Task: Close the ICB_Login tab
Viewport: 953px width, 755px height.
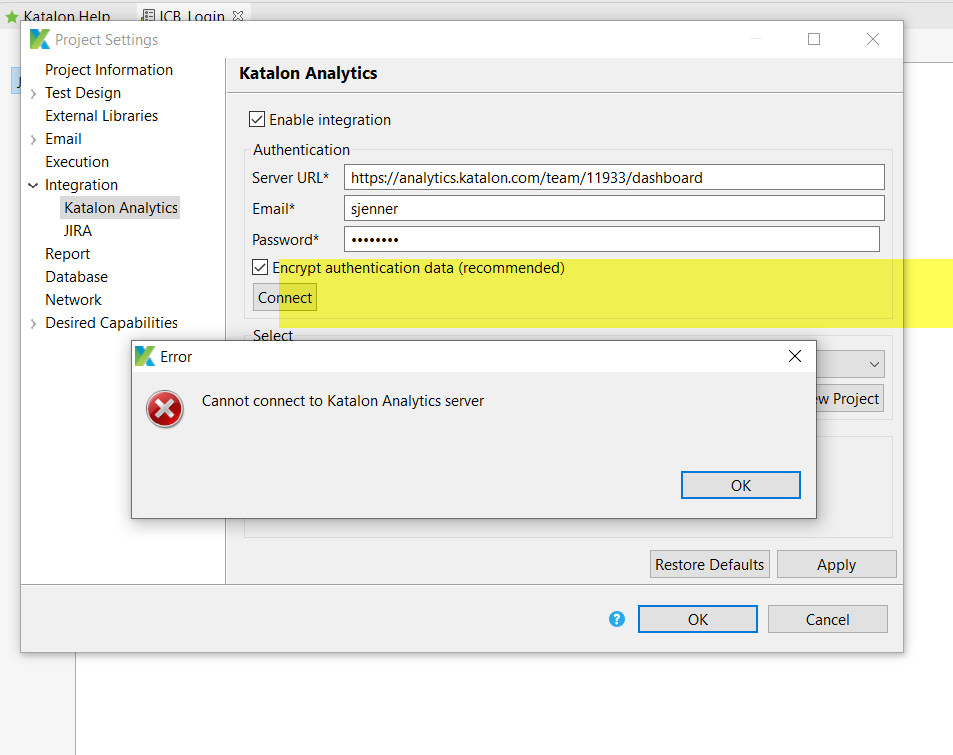Action: [x=238, y=16]
